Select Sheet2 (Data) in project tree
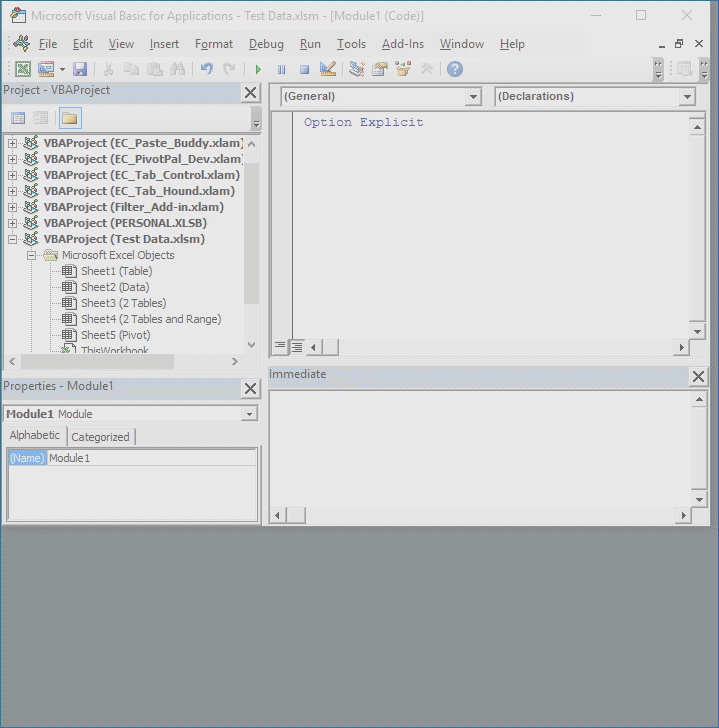Image resolution: width=719 pixels, height=728 pixels. pos(115,287)
